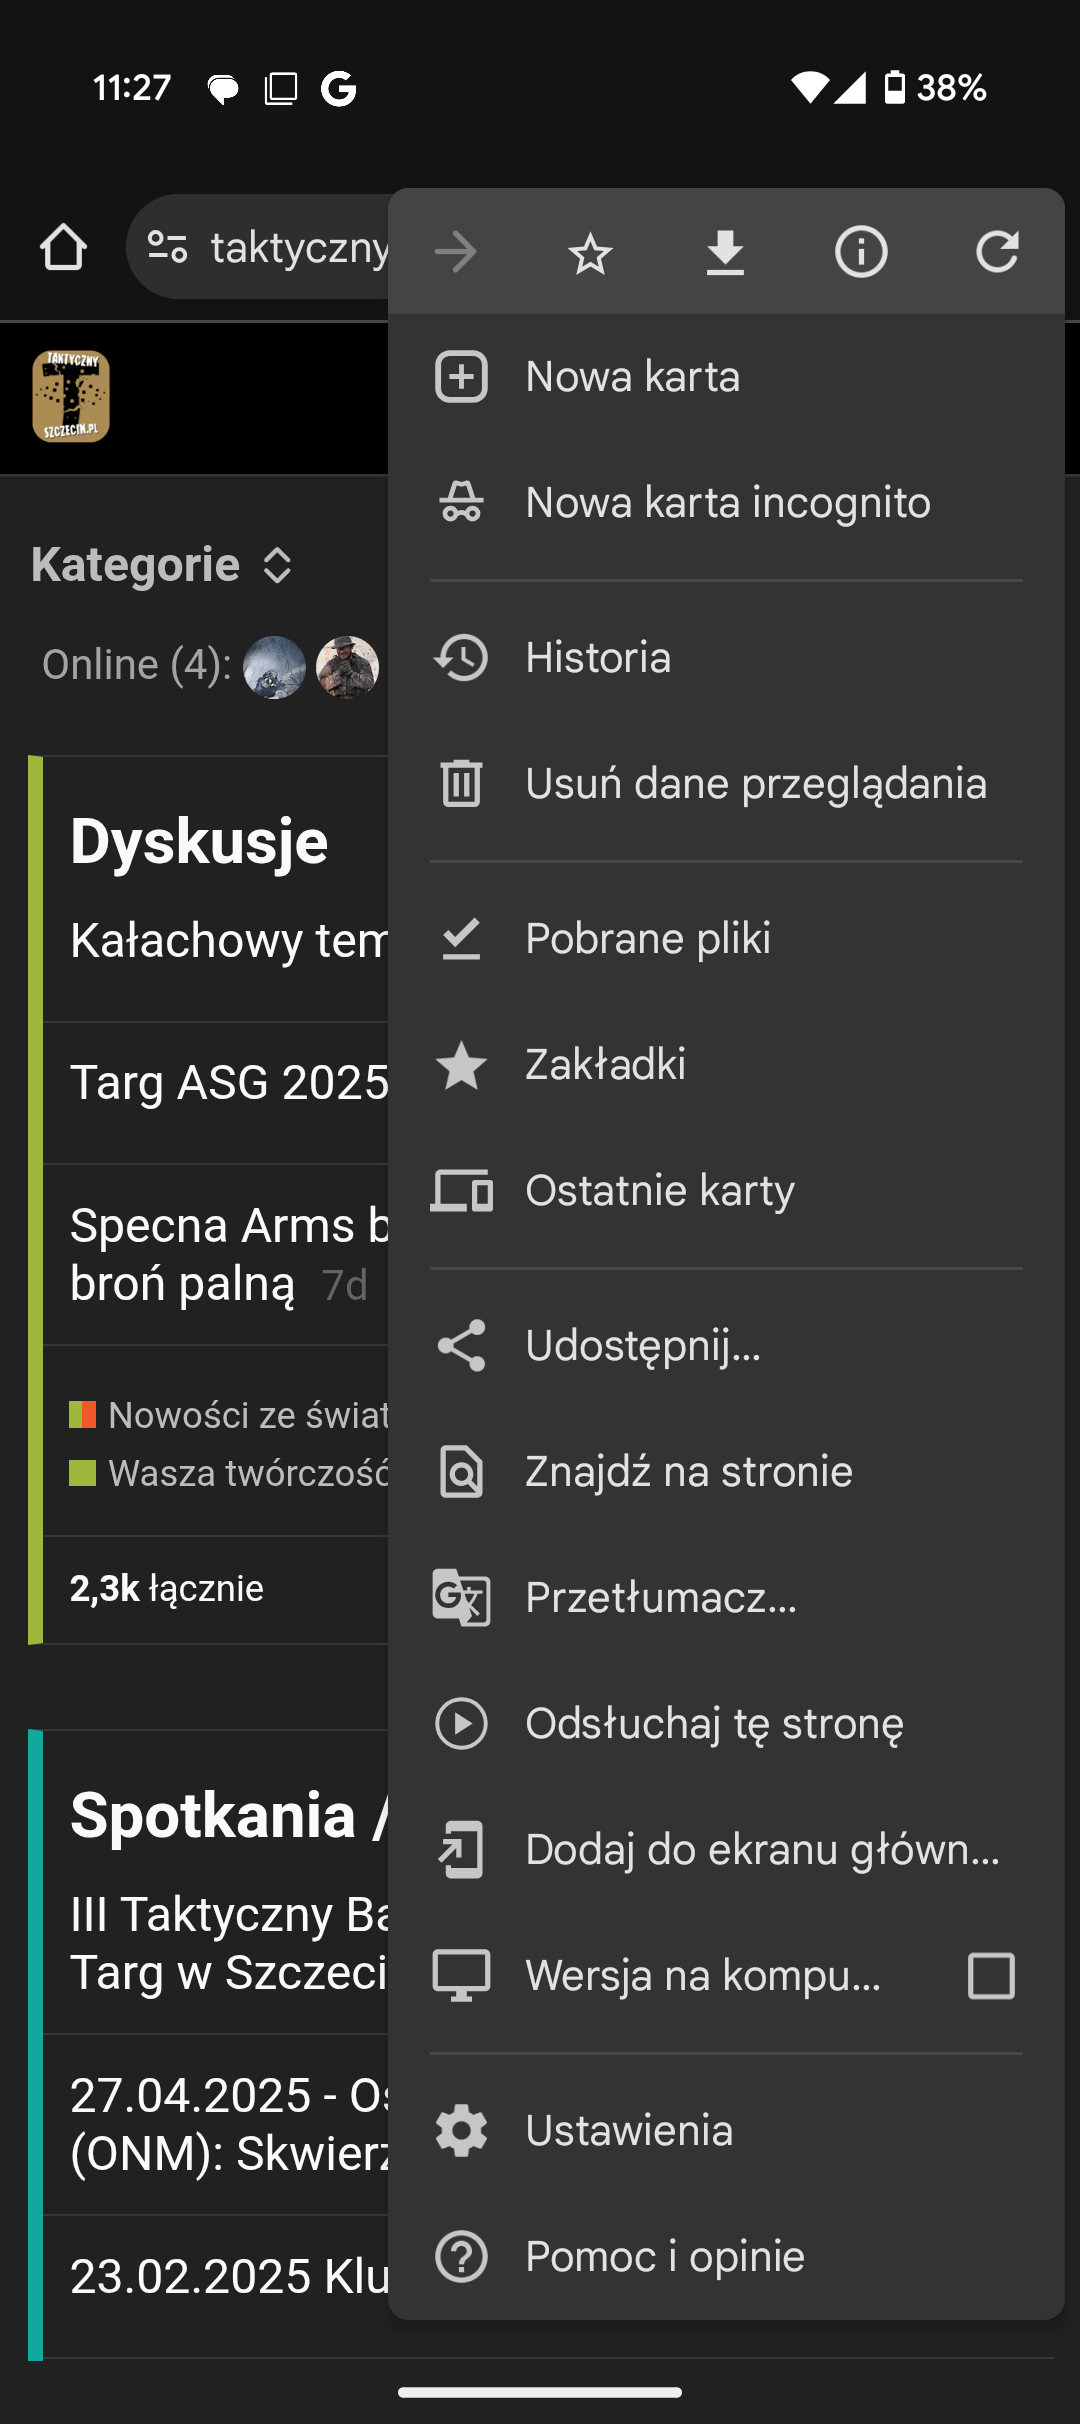Open Targ ASG 2025 topic
This screenshot has height=2424, width=1080.
click(229, 1083)
